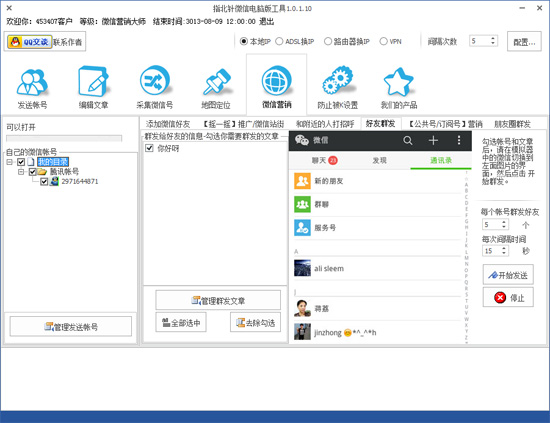Decrease the 间隔次数 spinner value
550x423 pixels.
tap(493, 43)
